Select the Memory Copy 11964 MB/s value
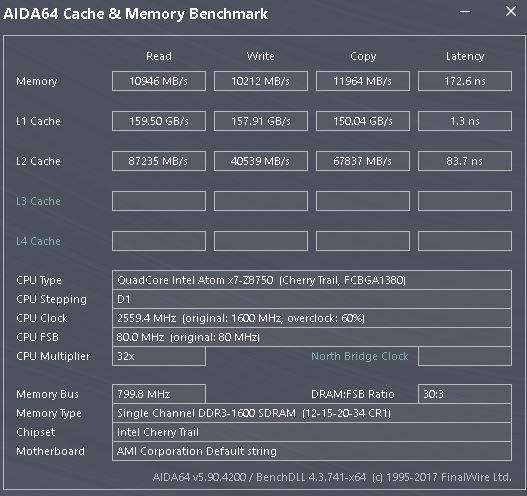Image resolution: width=527 pixels, height=496 pixels. [363, 81]
